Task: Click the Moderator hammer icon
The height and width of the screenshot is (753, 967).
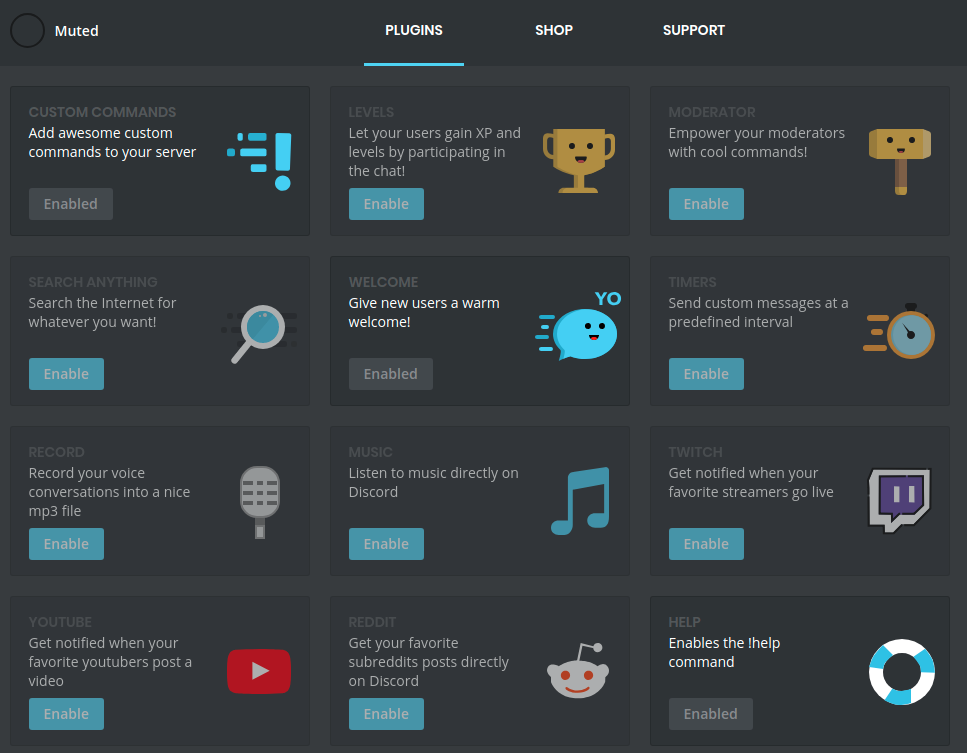Action: (900, 161)
